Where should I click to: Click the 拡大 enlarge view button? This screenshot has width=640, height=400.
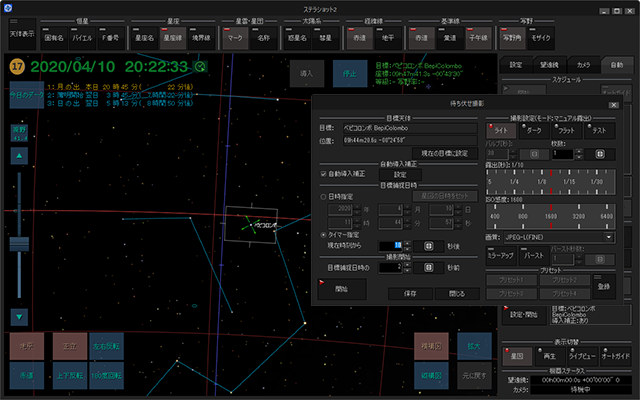474,346
